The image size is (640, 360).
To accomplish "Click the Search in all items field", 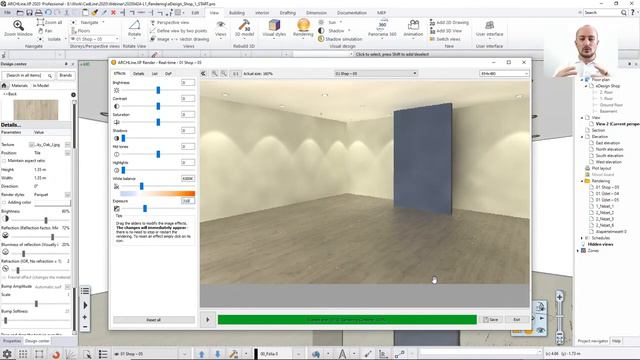I will click(28, 76).
